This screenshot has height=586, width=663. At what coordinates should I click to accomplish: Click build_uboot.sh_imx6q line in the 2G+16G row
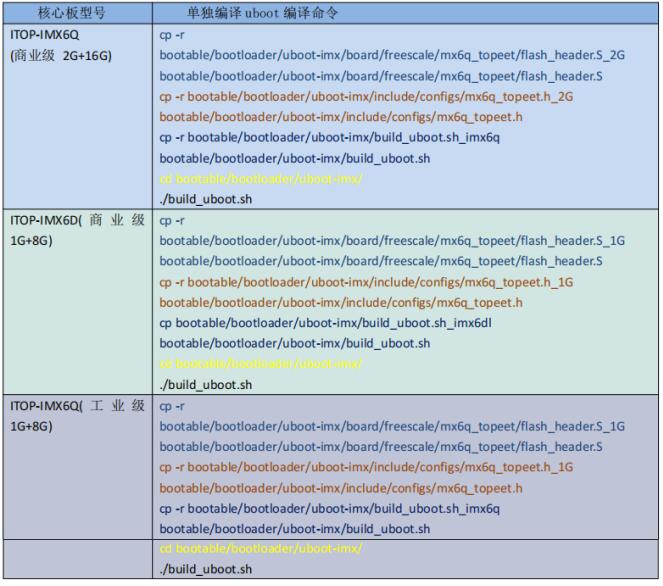tap(329, 137)
